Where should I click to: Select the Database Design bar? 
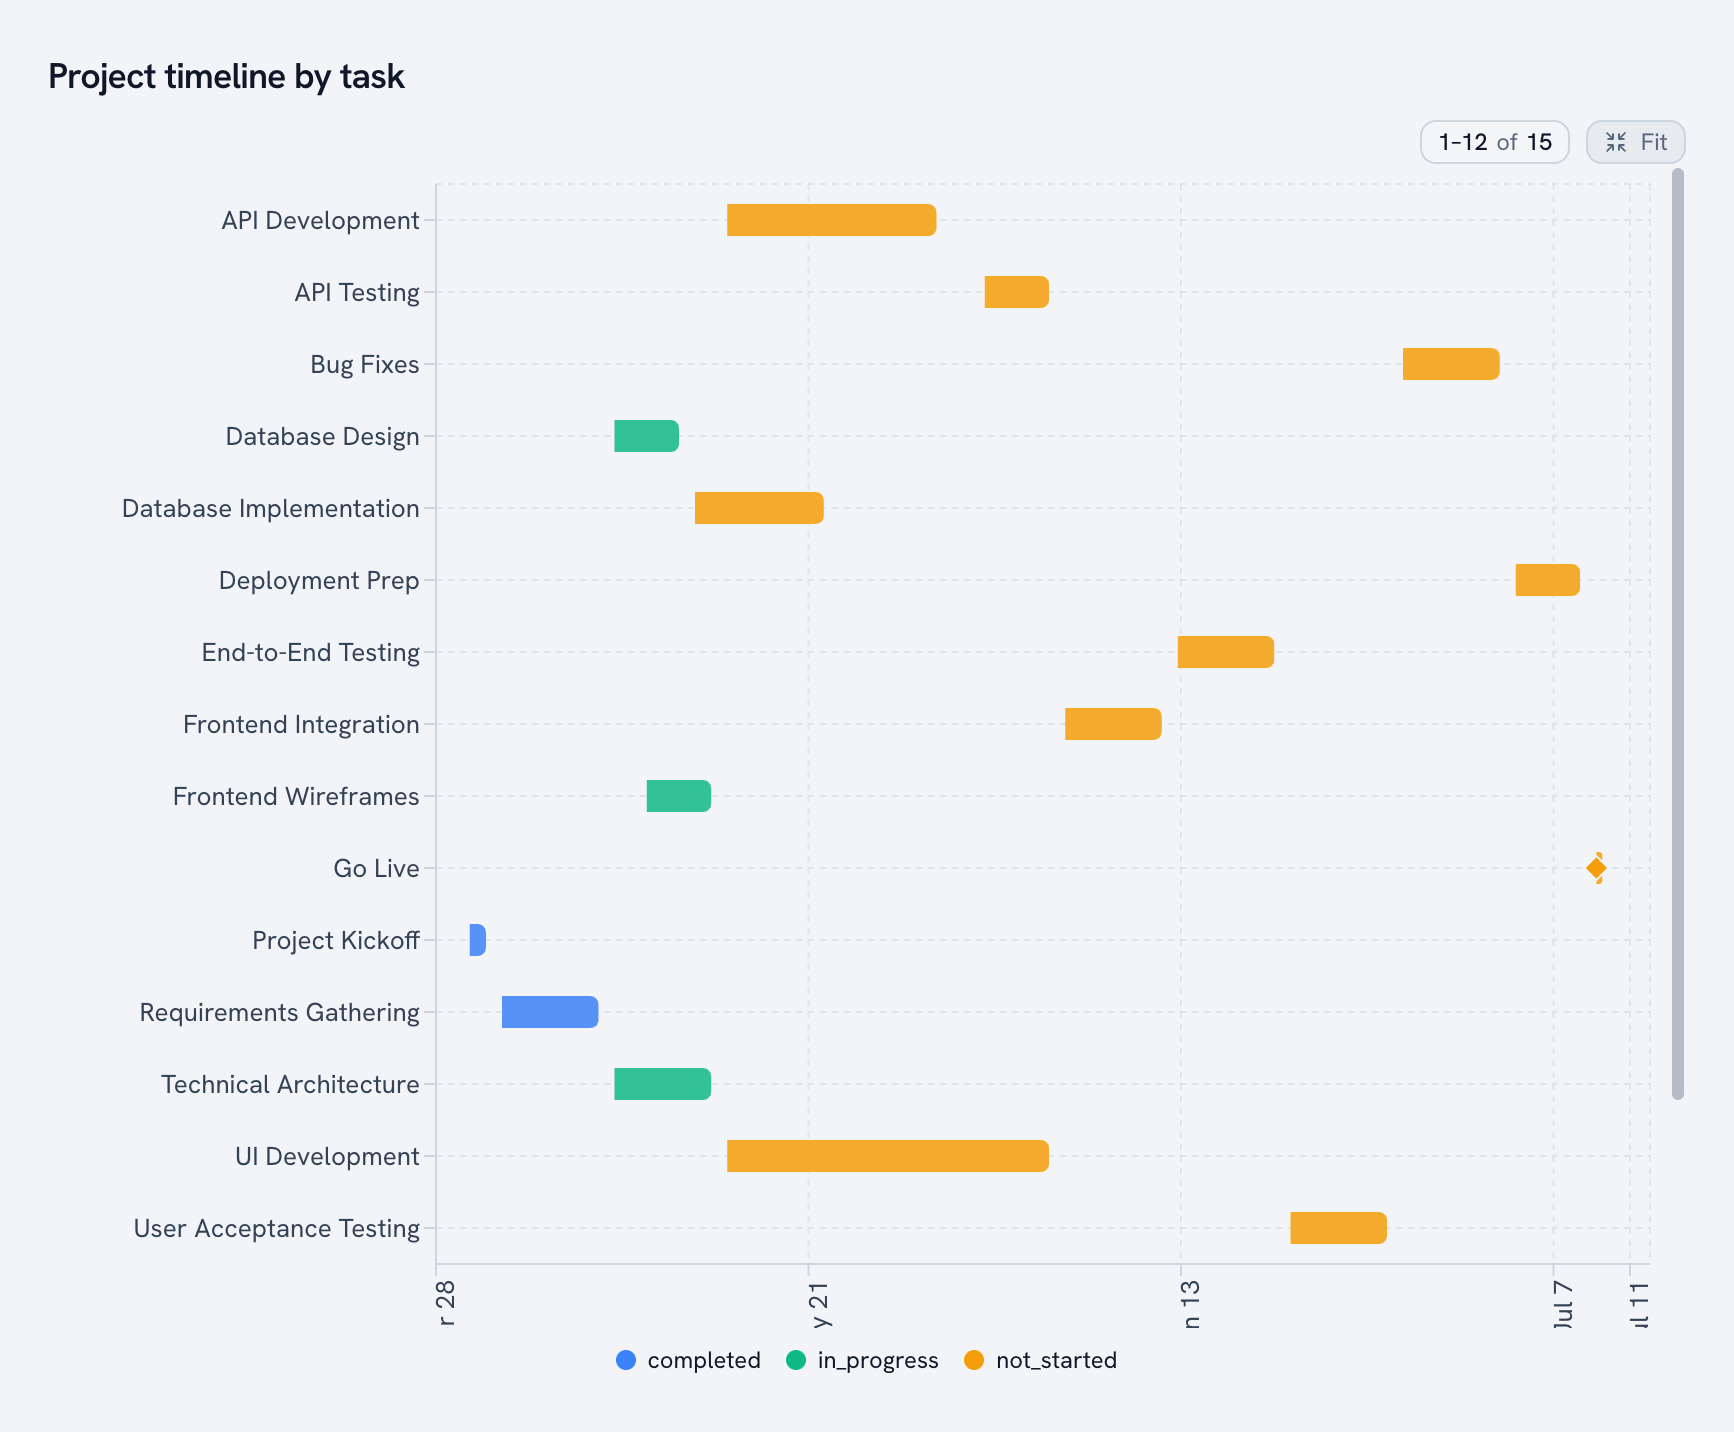tap(646, 436)
